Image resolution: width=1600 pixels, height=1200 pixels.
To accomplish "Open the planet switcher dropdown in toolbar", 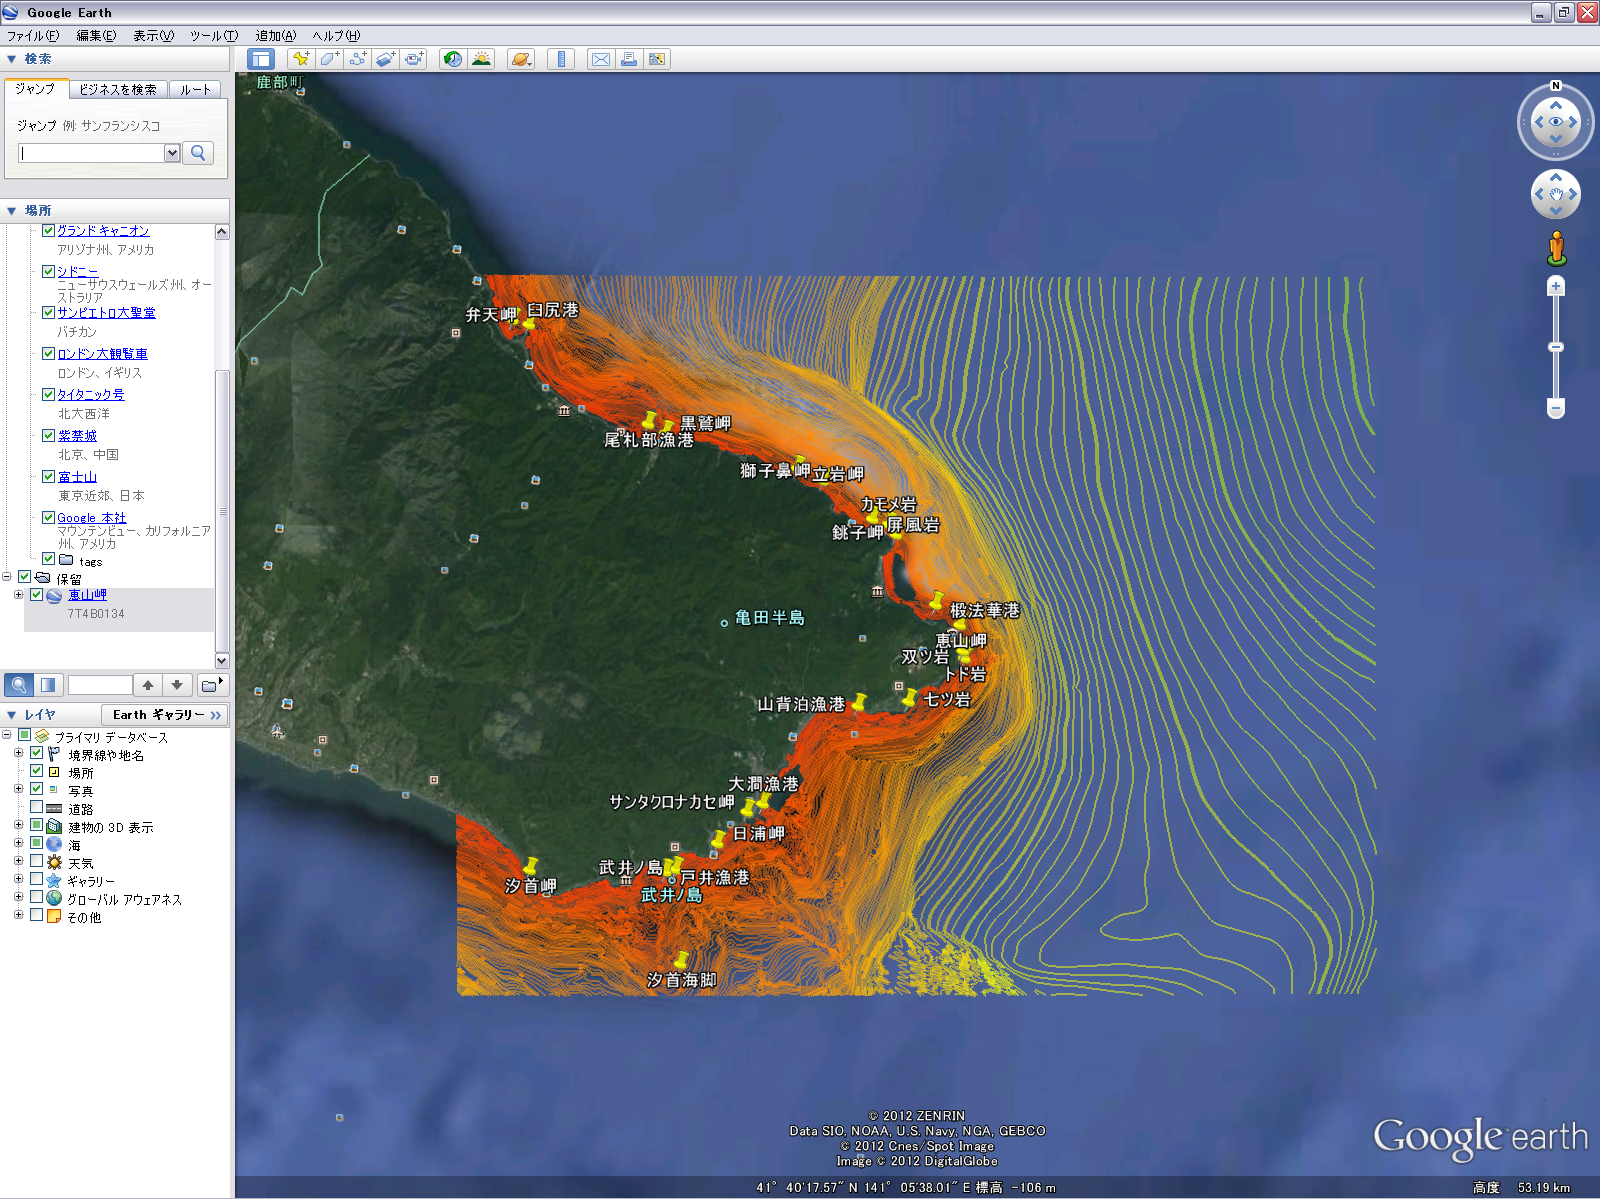I will 521,59.
